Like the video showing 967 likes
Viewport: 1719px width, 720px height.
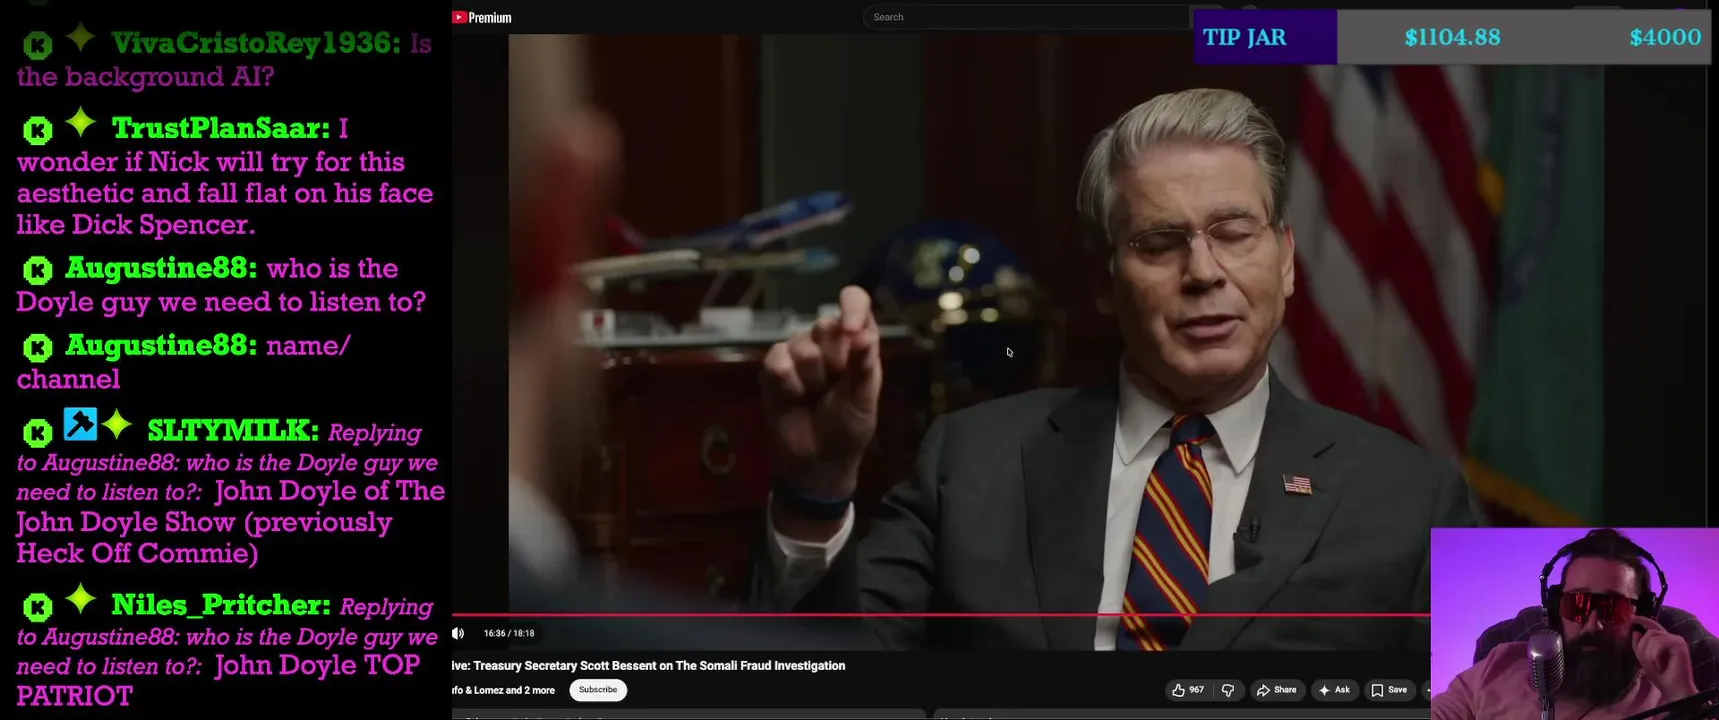(1188, 690)
